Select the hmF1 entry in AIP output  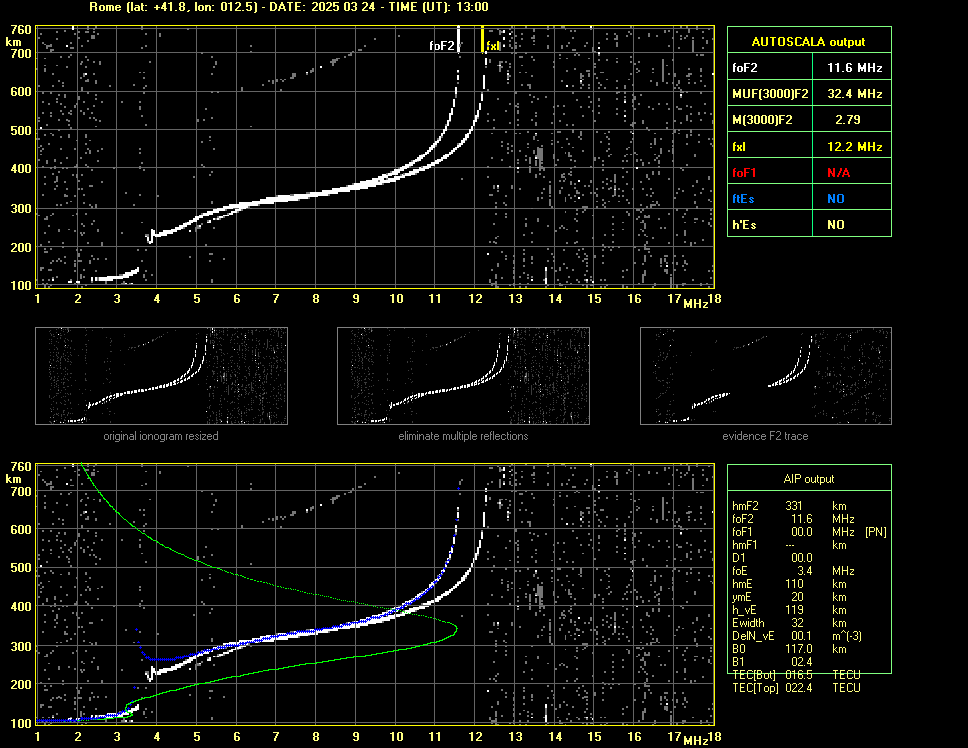tap(790, 545)
